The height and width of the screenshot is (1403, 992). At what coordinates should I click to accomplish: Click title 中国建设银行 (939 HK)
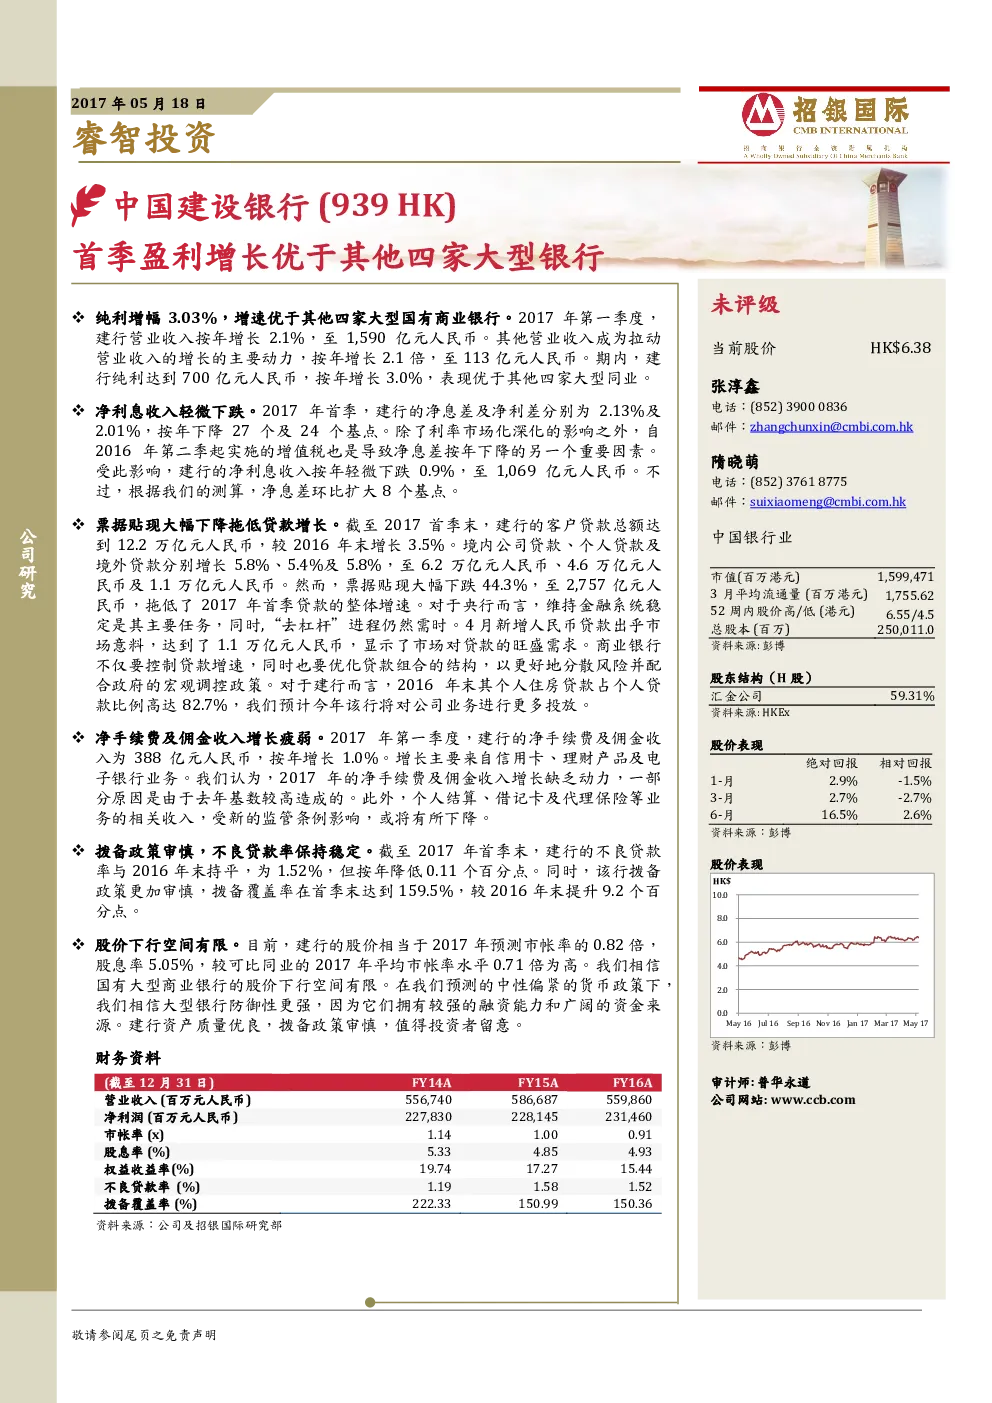[285, 206]
